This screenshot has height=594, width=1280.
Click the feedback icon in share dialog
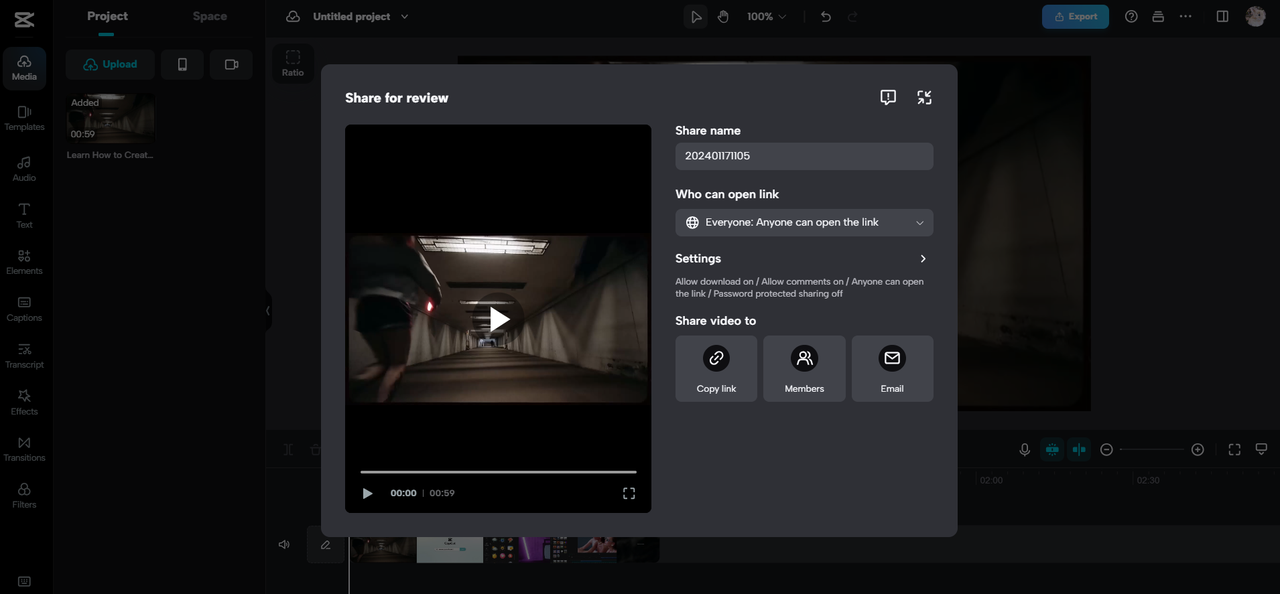[x=888, y=97]
